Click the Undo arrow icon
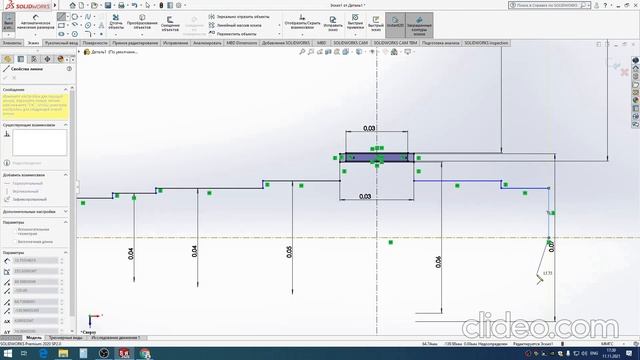640x360 pixels. point(134,5)
